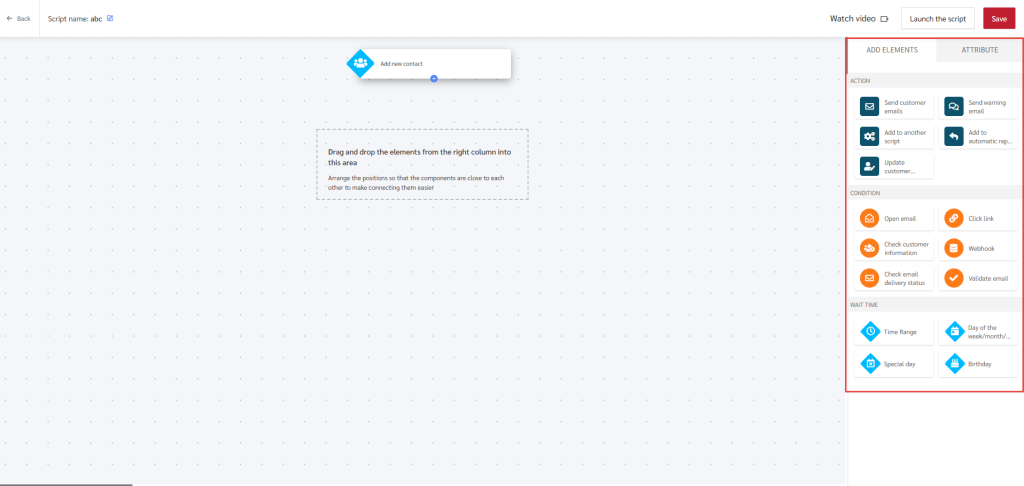This screenshot has width=1024, height=486.
Task: Click the Update customer icon
Action: tap(869, 166)
